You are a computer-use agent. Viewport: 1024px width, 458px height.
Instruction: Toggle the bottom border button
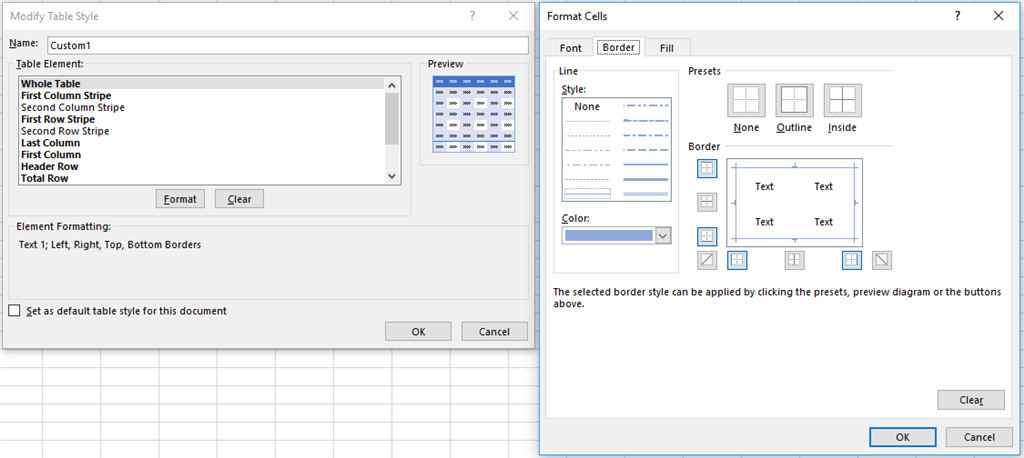(707, 237)
